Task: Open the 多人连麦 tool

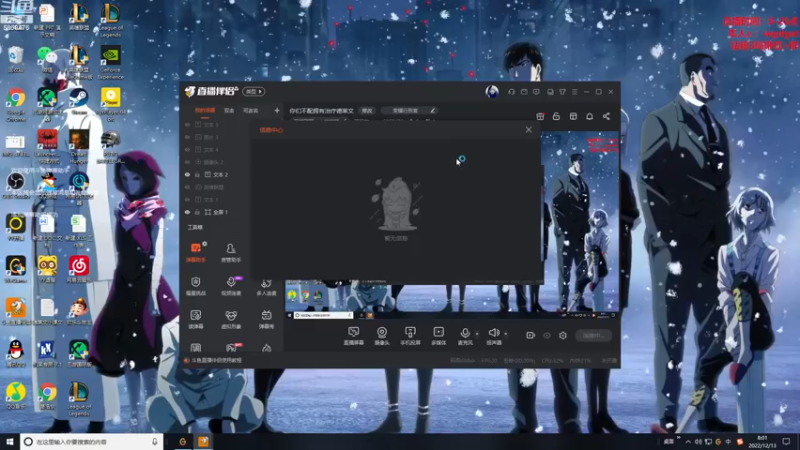Action: pos(266,286)
